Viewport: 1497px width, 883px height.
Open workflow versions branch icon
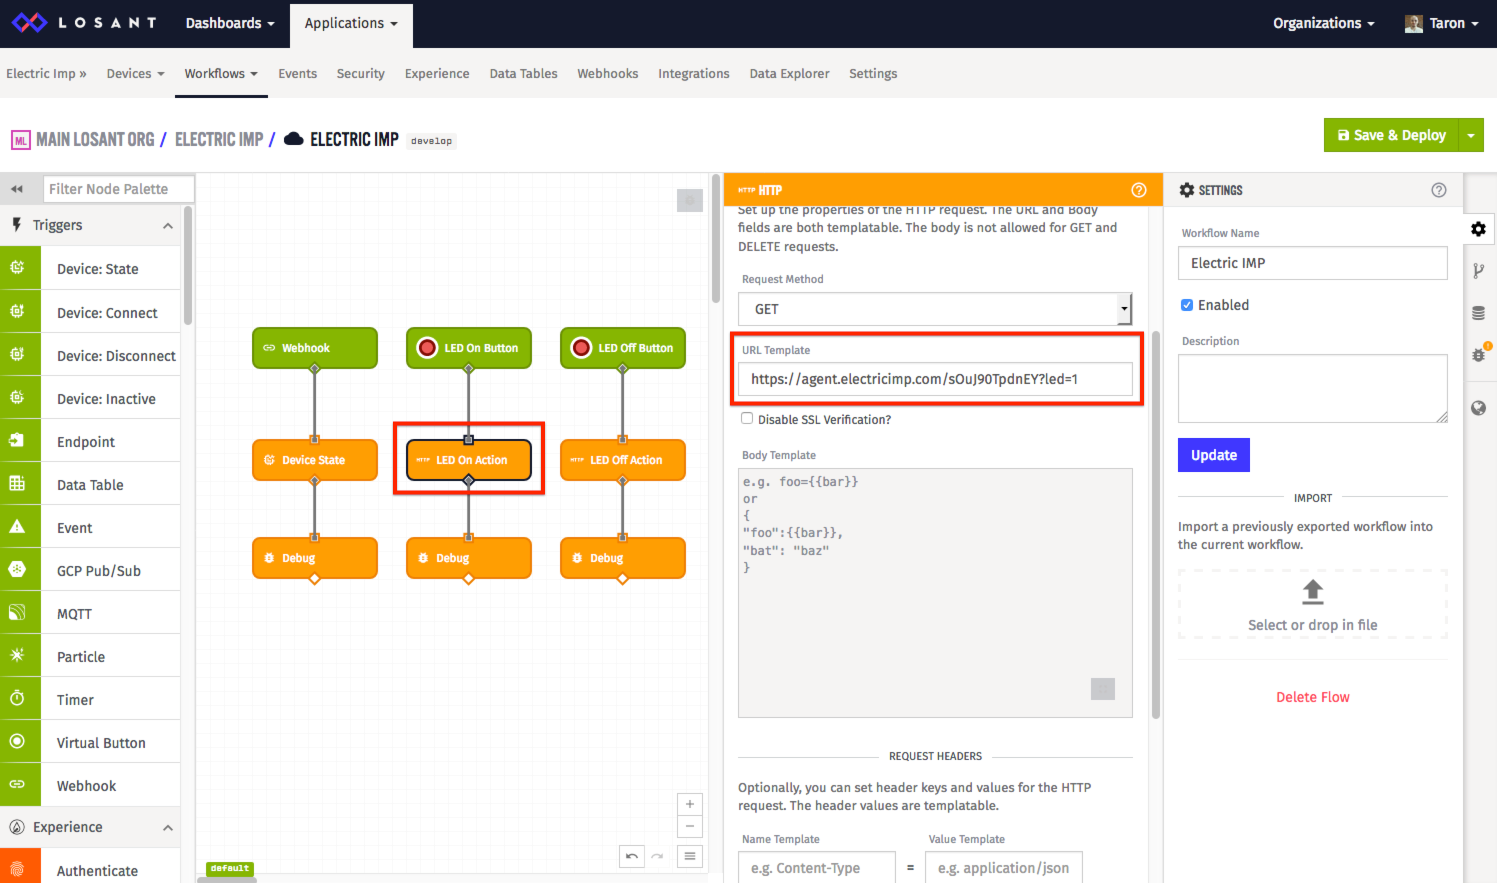[1478, 270]
